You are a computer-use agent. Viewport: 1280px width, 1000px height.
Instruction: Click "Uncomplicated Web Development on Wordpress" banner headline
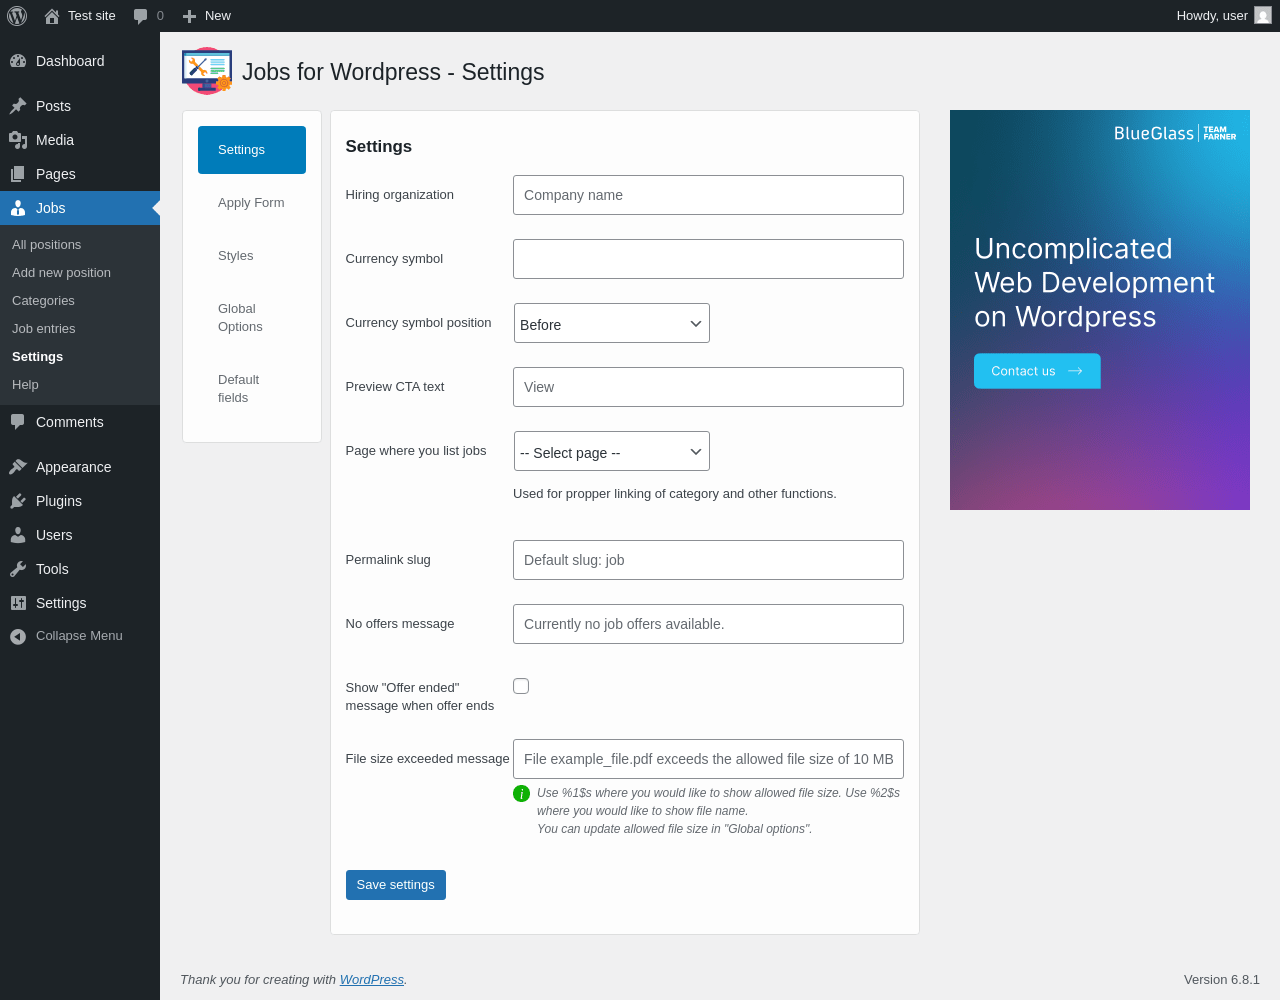click(1094, 283)
